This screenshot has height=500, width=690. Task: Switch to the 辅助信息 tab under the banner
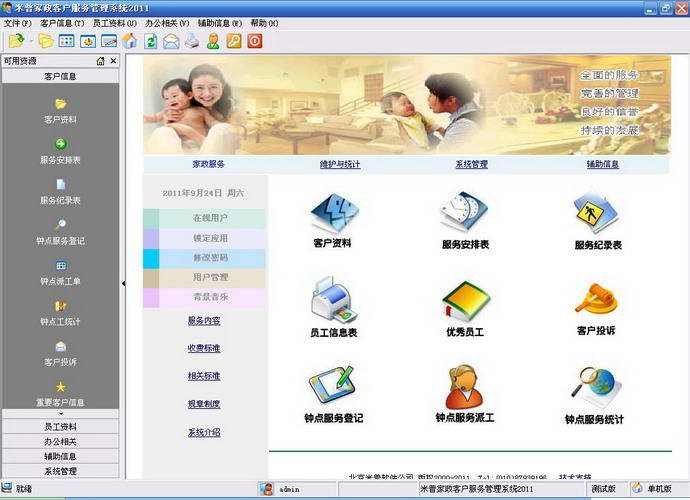[x=602, y=164]
